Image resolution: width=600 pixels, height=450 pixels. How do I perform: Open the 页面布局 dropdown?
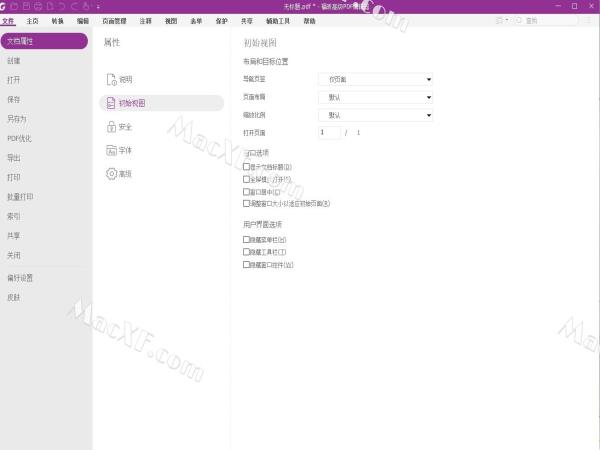coord(374,97)
